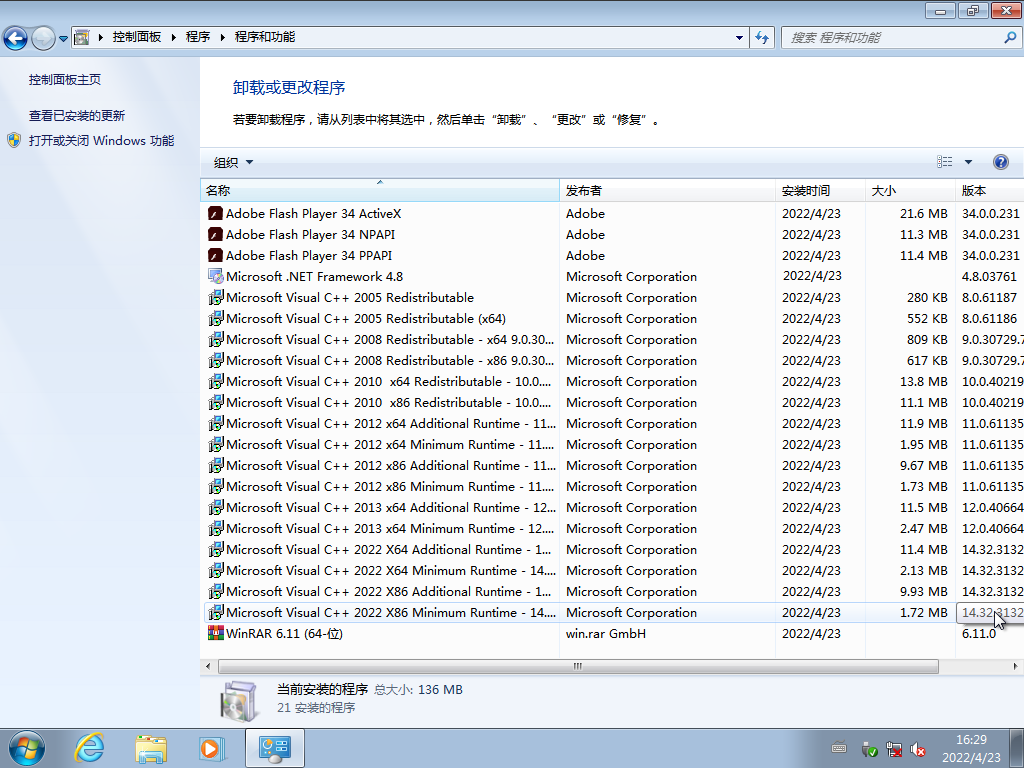Click the Visual C++ 2022 X64 Additional Runtime icon
1024x768 pixels.
(x=216, y=549)
